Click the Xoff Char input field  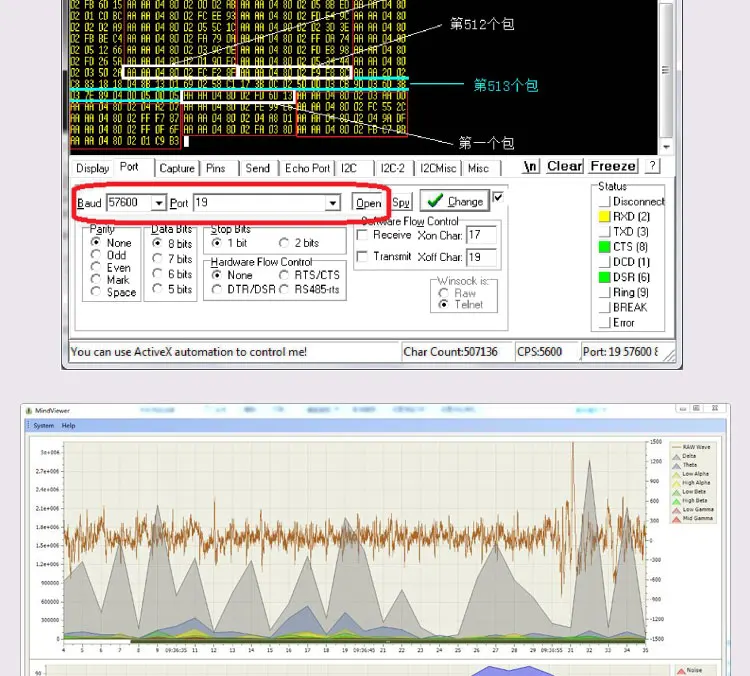(x=481, y=257)
